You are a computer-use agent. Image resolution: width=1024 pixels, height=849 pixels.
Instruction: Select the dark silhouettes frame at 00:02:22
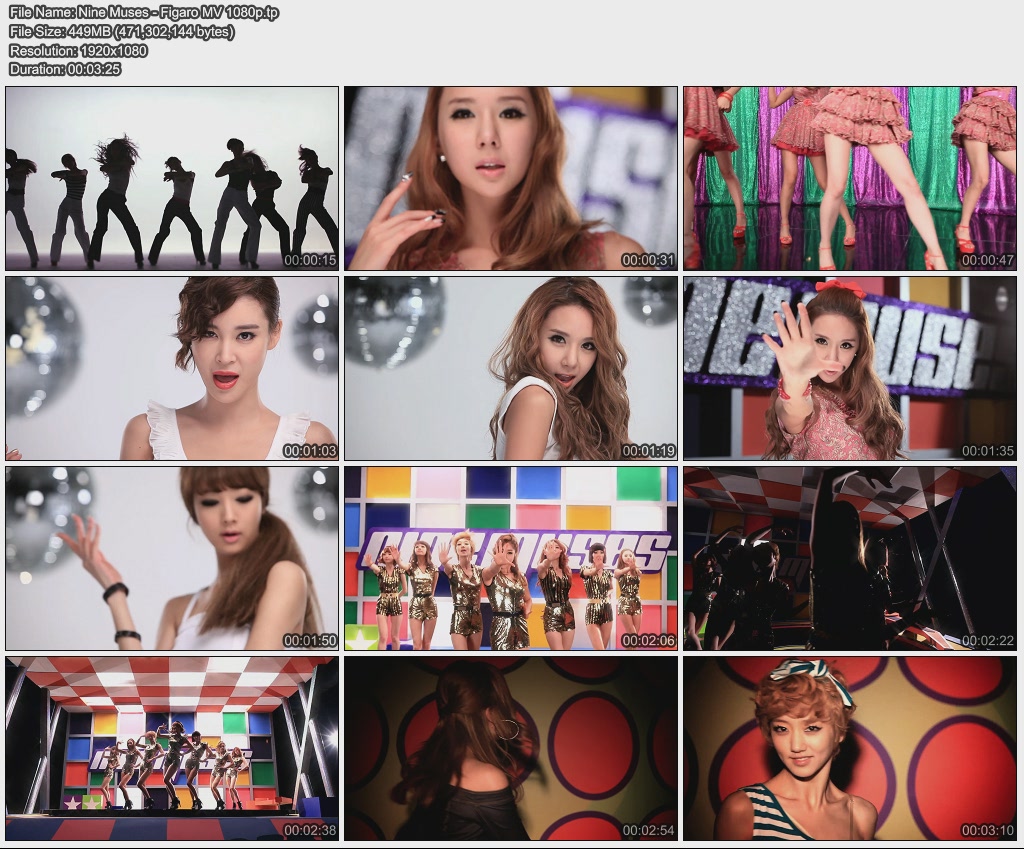click(851, 558)
